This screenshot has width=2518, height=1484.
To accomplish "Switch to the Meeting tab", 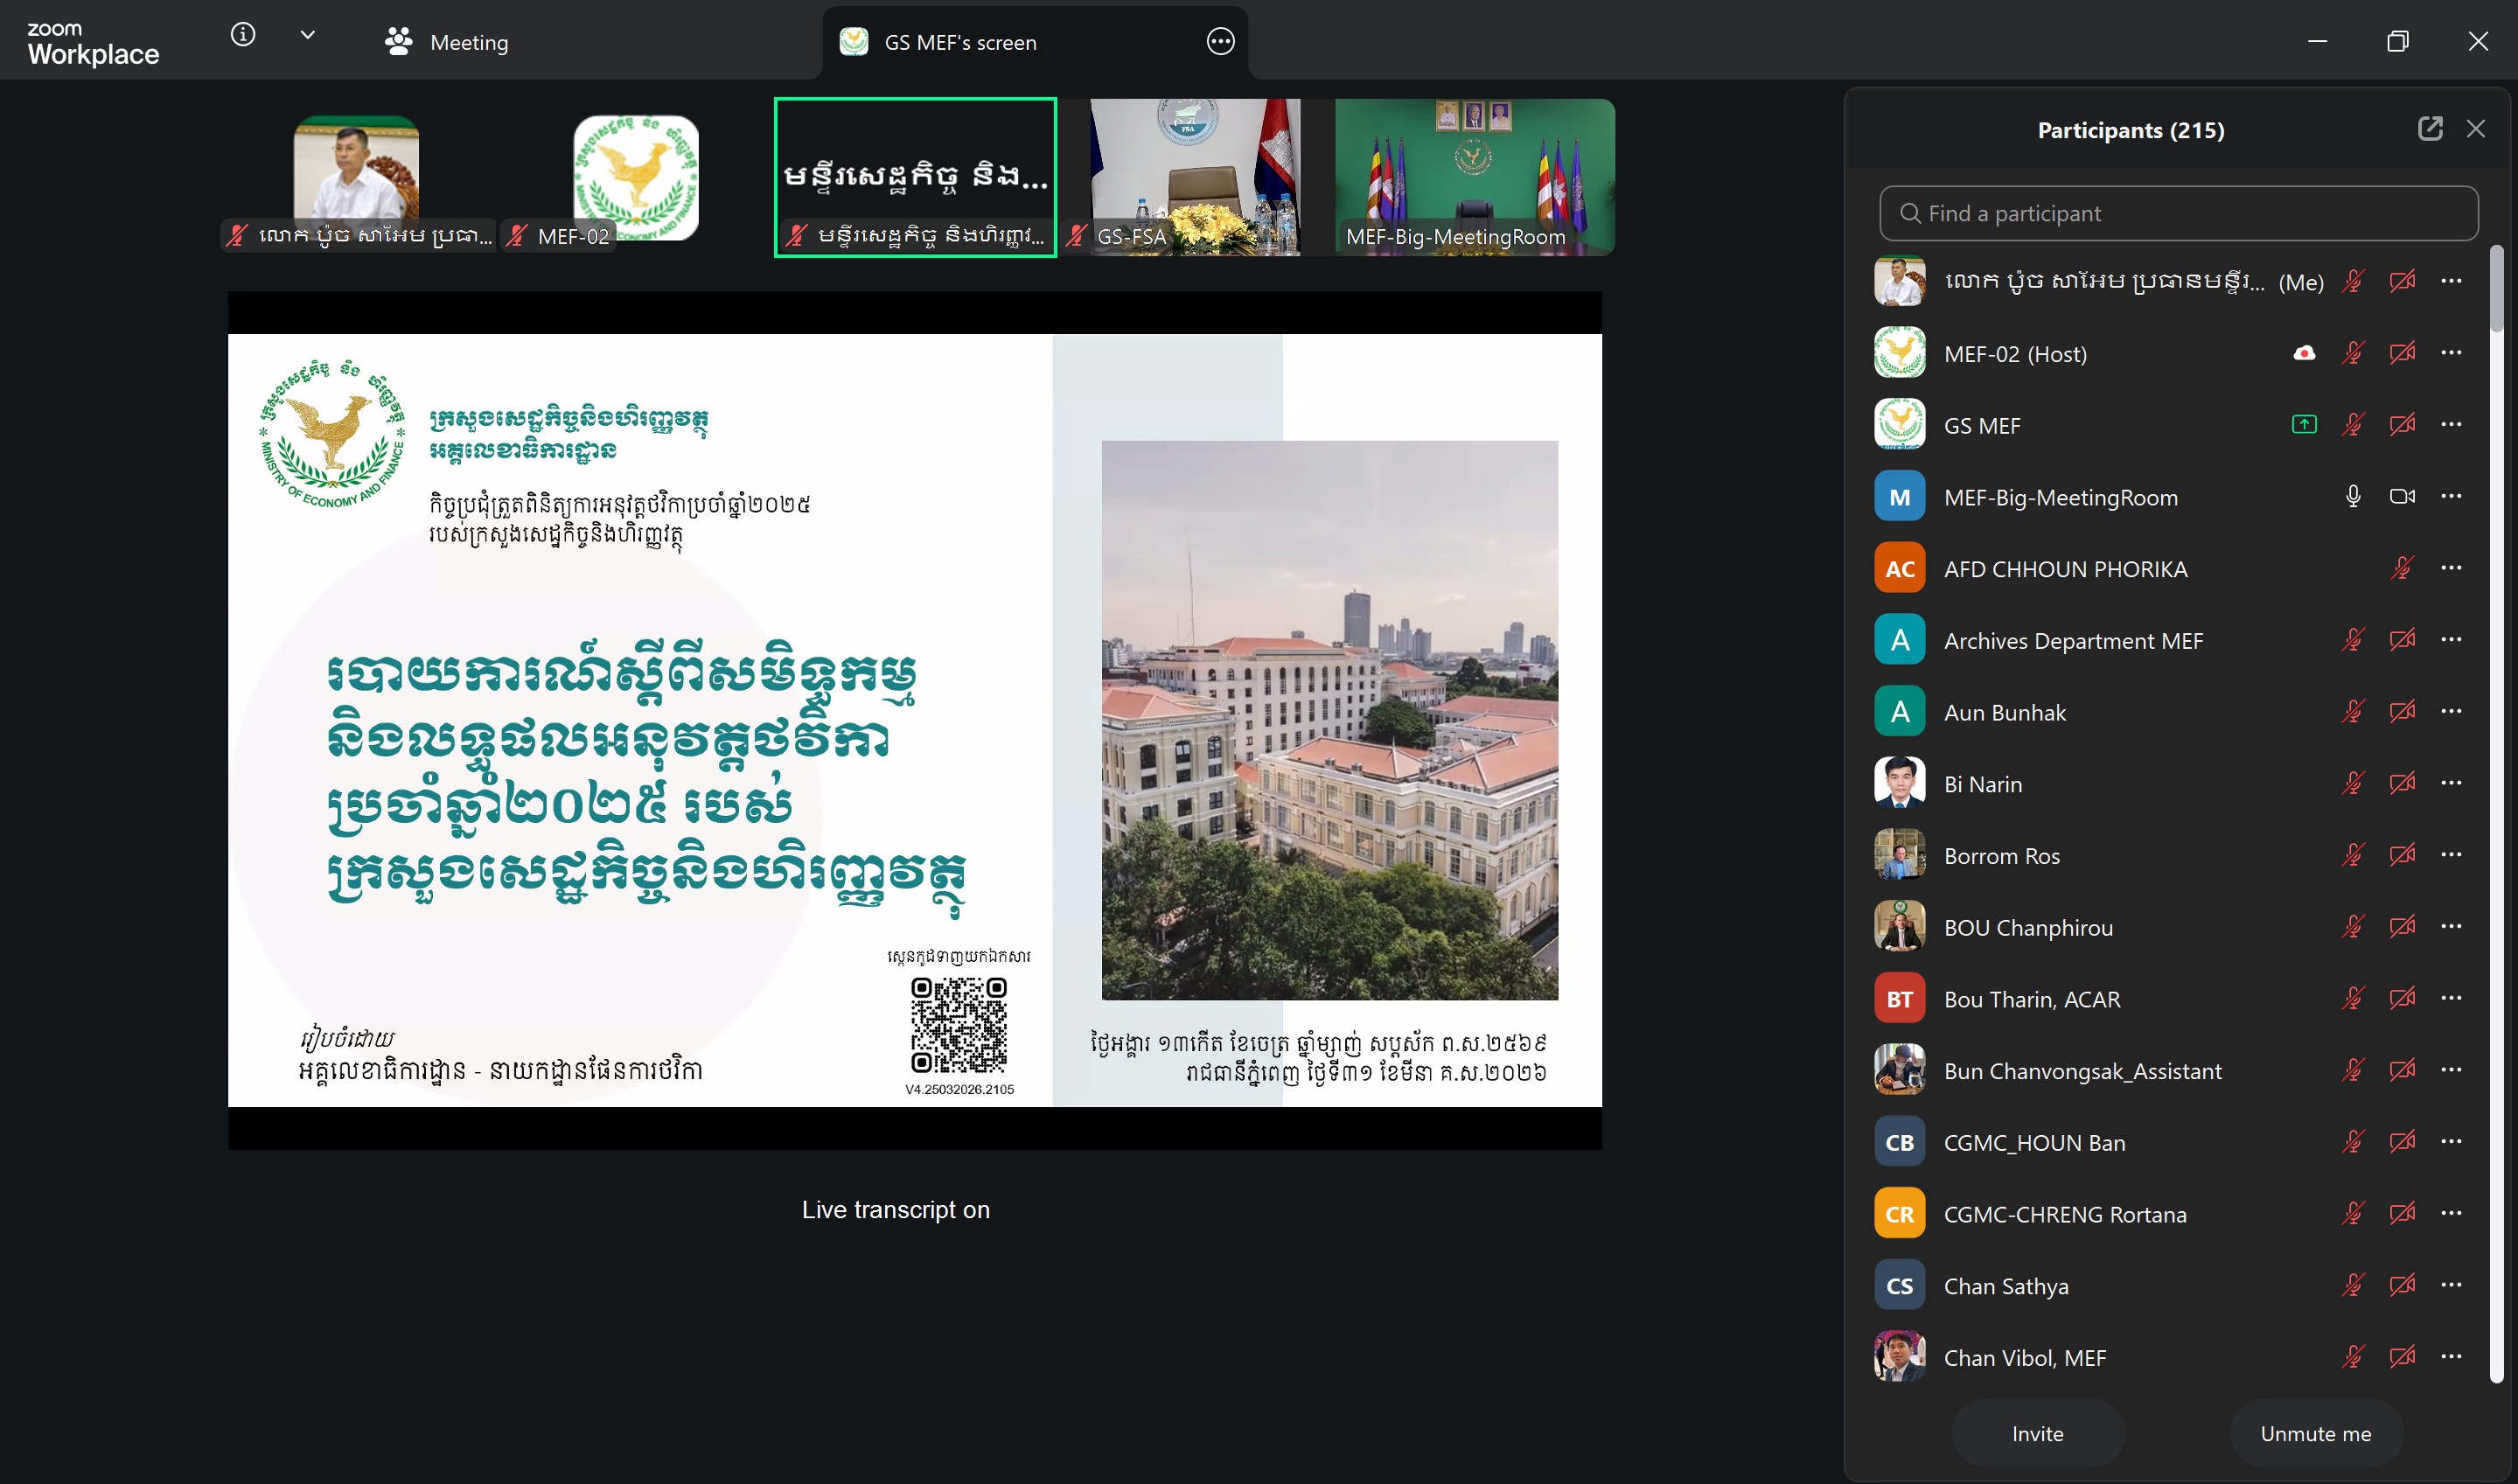I will (447, 42).
